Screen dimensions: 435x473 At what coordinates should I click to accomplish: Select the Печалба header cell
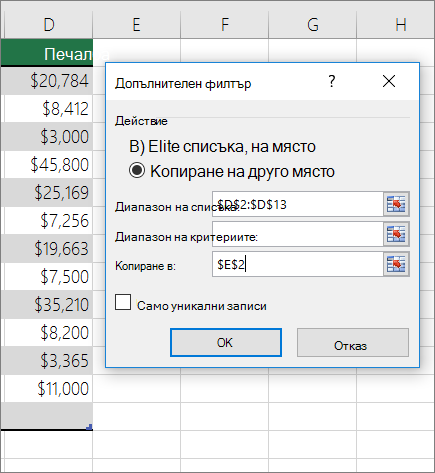coord(47,53)
